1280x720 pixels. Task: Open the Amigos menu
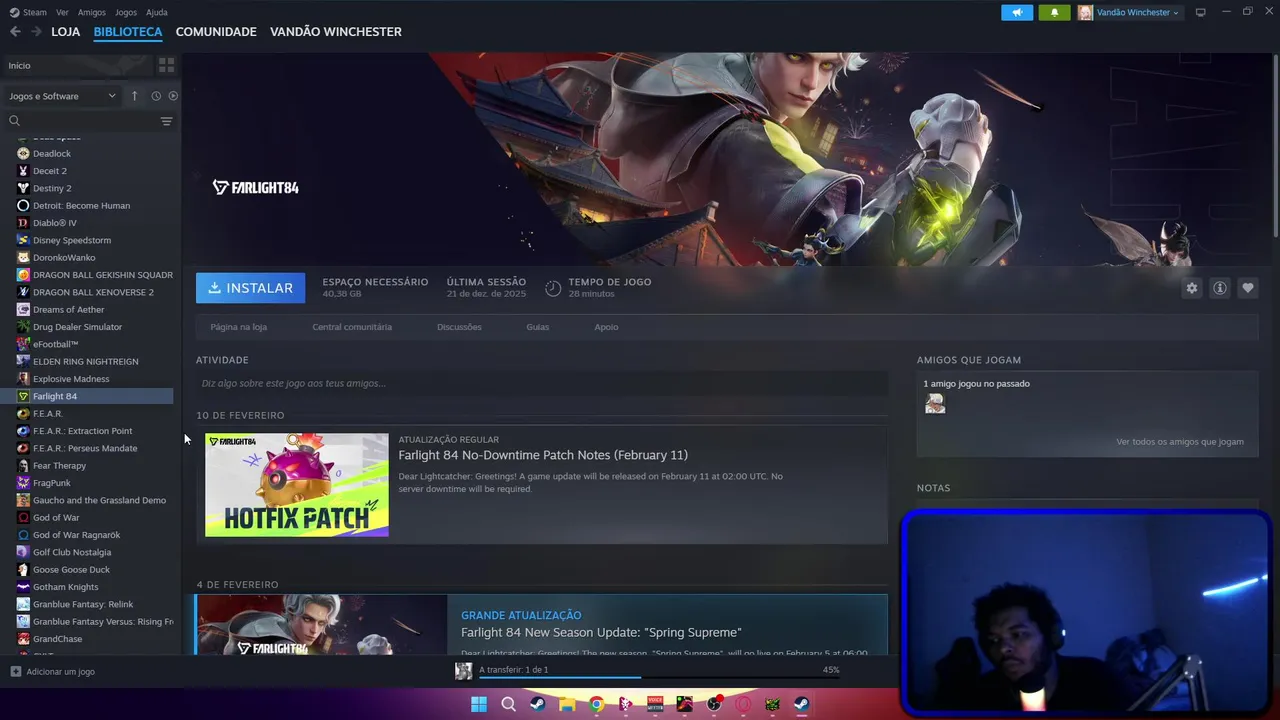click(91, 12)
